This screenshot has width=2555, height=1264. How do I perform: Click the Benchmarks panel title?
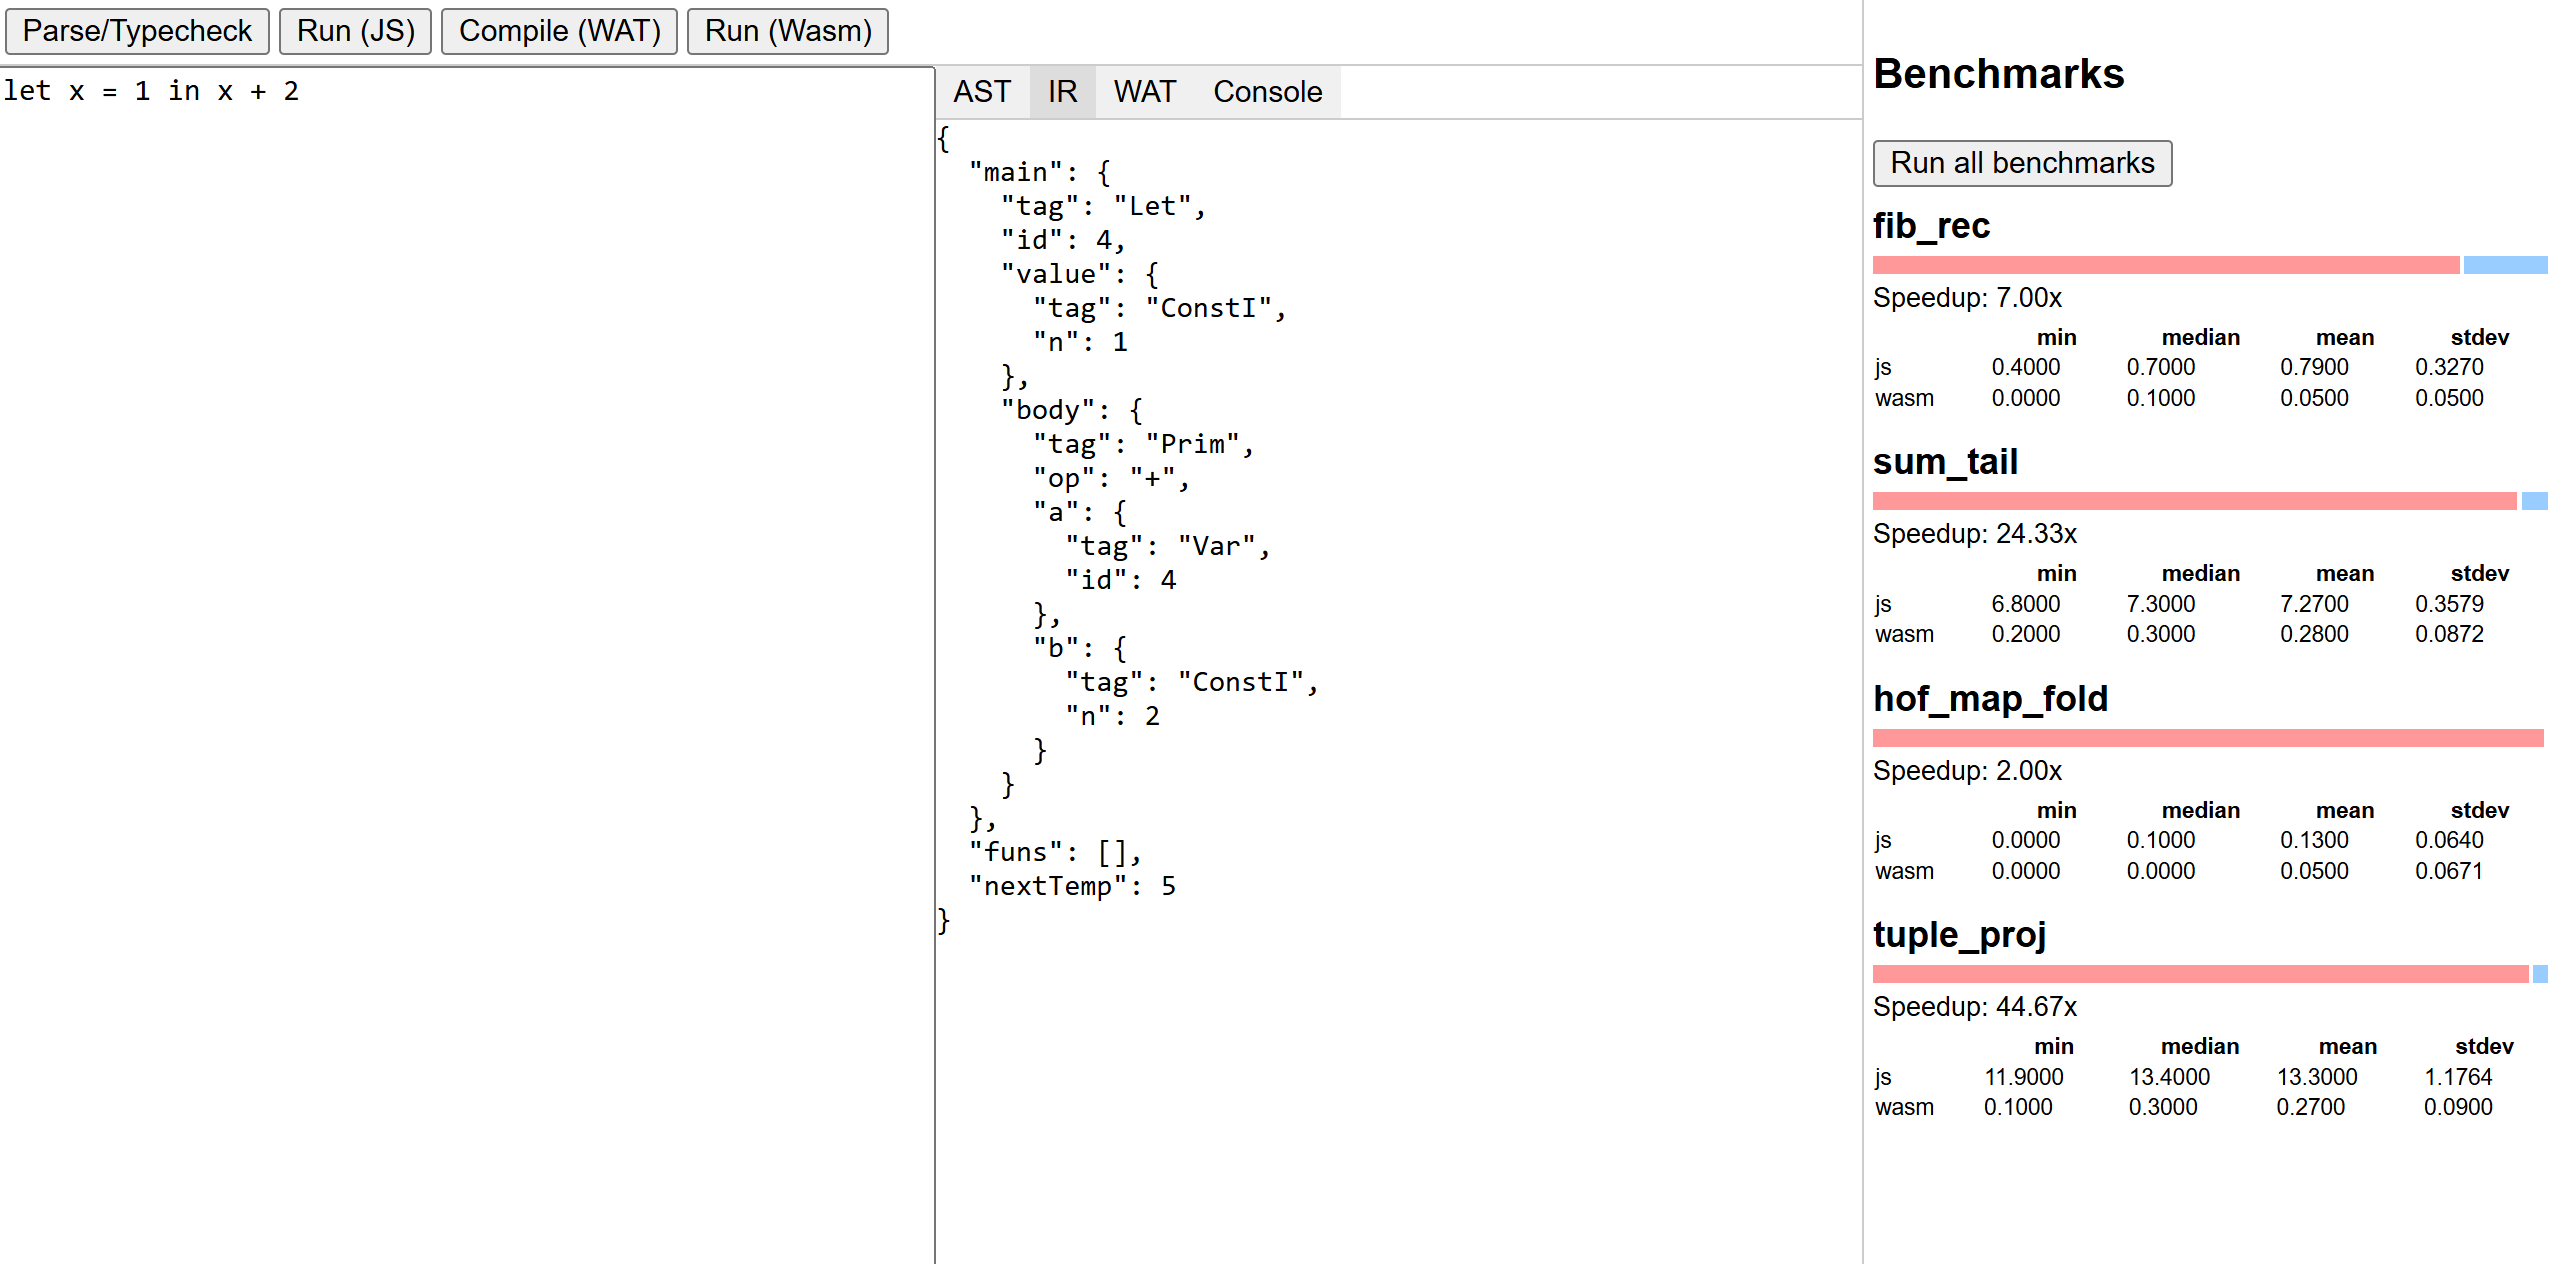pos(1998,74)
